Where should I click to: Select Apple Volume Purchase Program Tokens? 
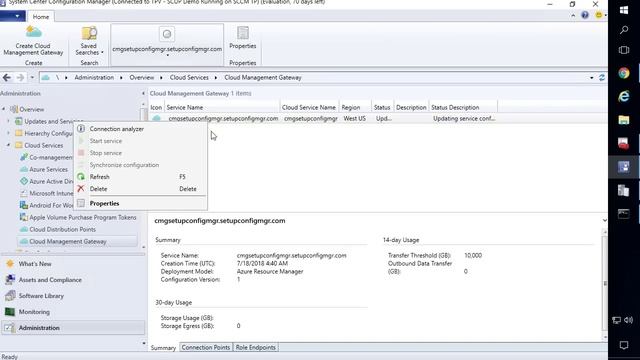click(x=82, y=218)
